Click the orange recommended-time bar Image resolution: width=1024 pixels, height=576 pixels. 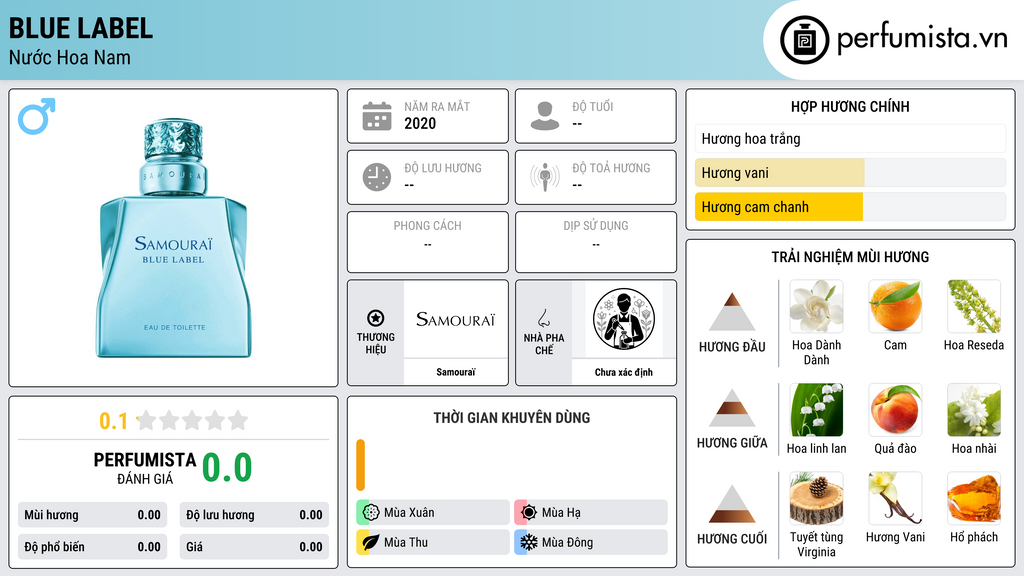360,465
